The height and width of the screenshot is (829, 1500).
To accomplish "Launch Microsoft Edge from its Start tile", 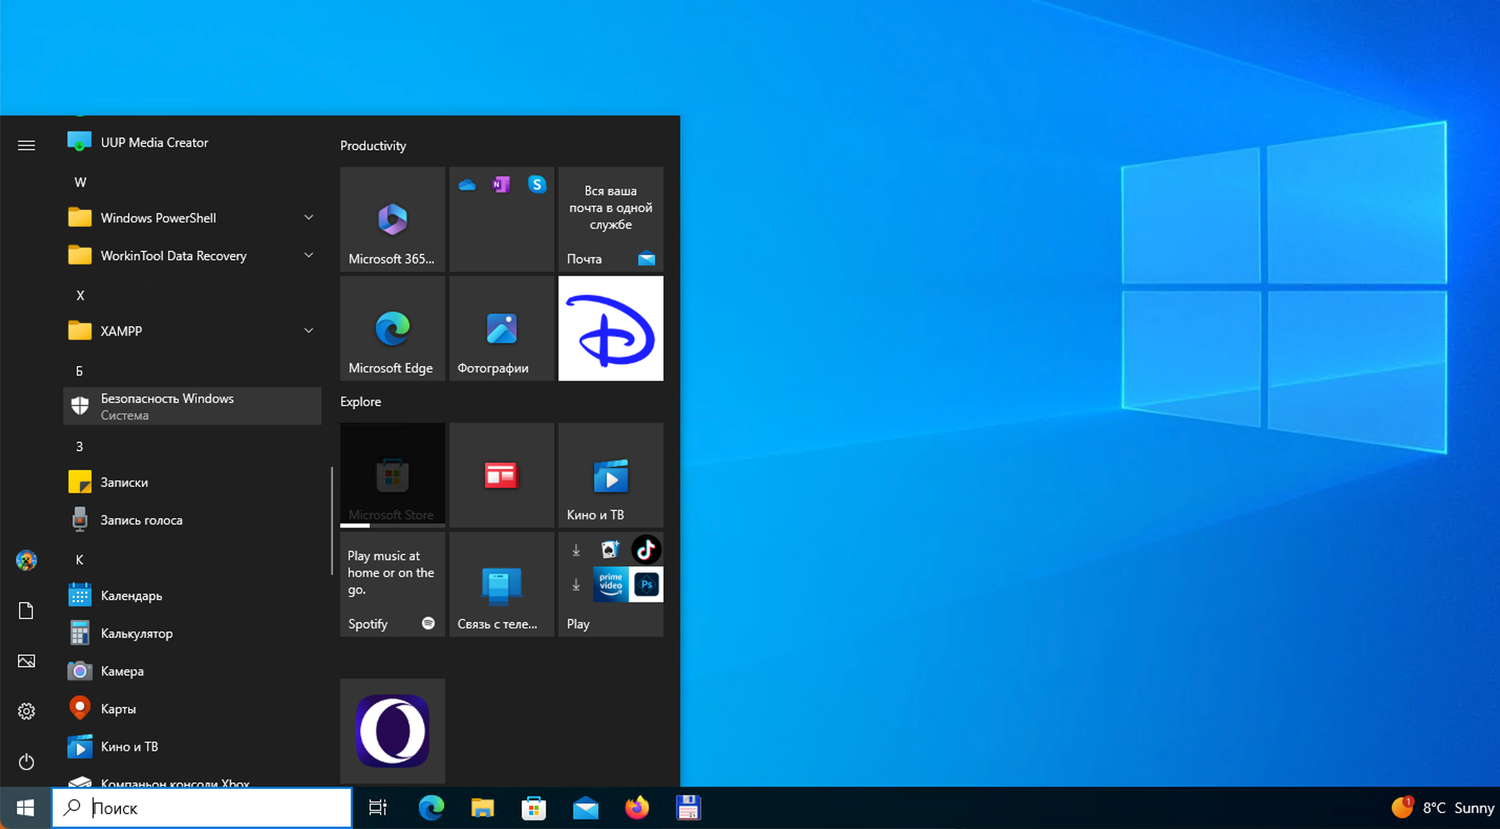I will [392, 329].
